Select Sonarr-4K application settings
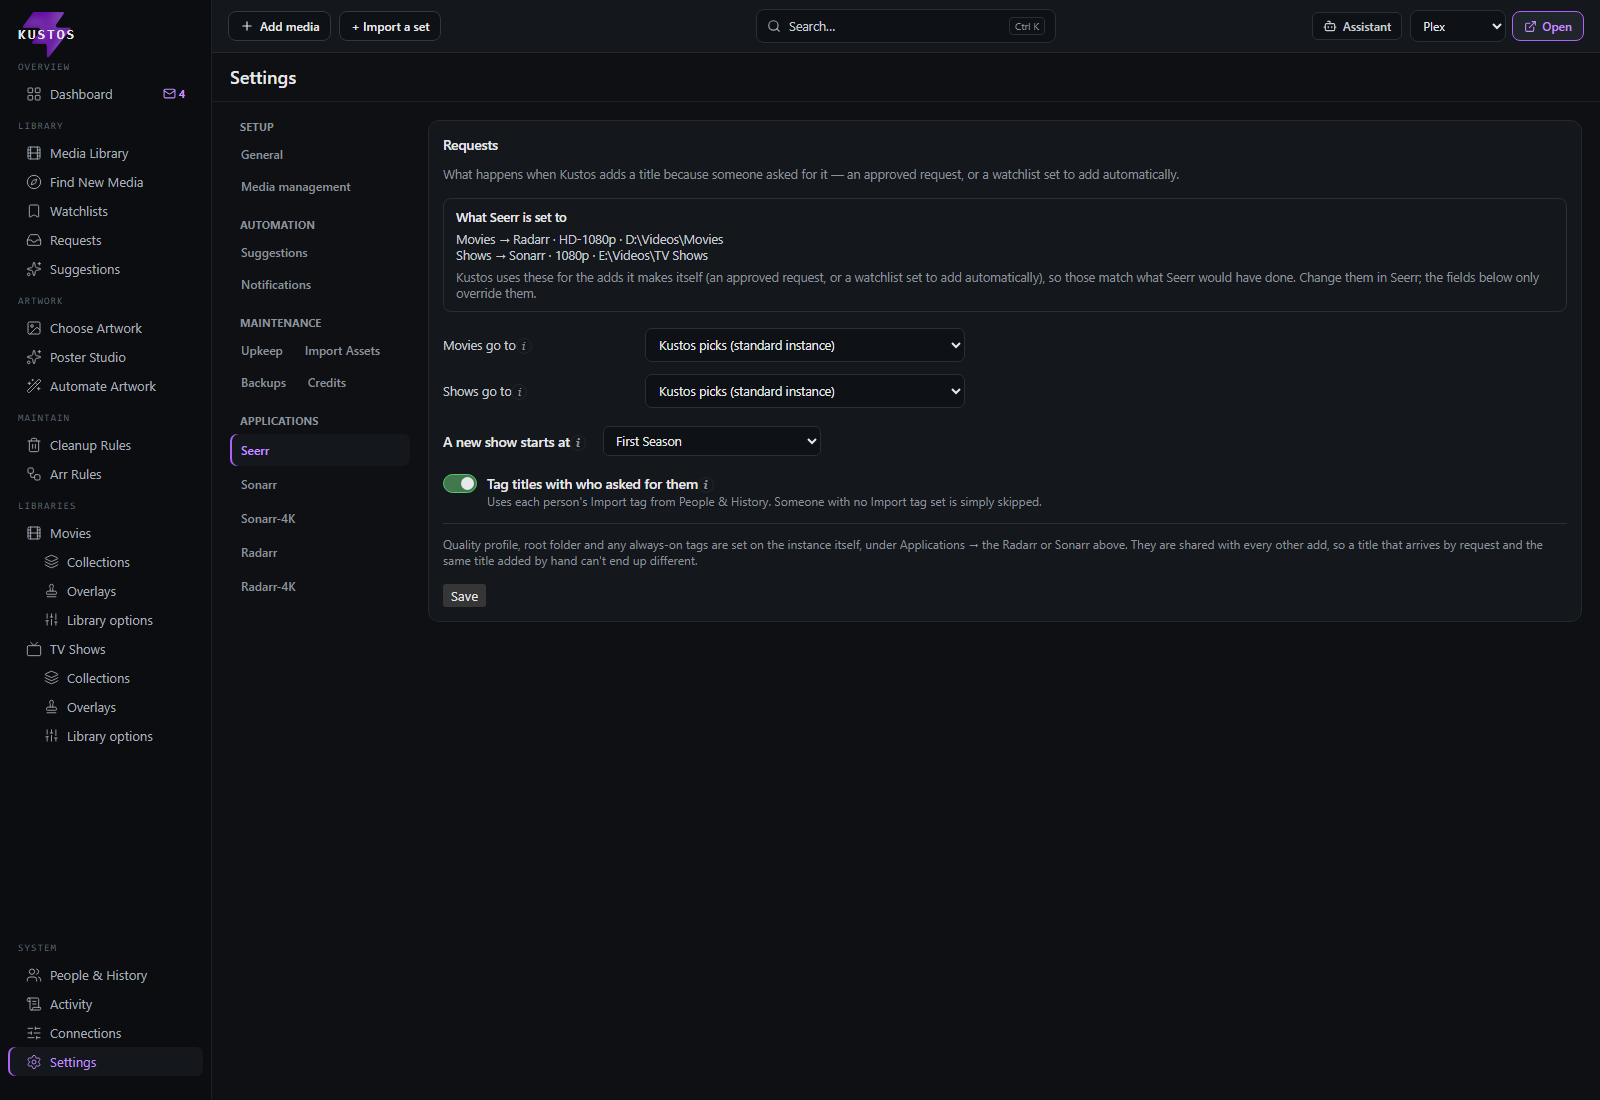This screenshot has height=1100, width=1600. pyautogui.click(x=320, y=519)
